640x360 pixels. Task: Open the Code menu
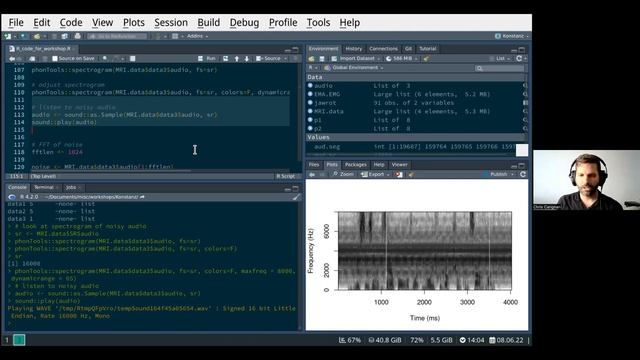[71, 23]
